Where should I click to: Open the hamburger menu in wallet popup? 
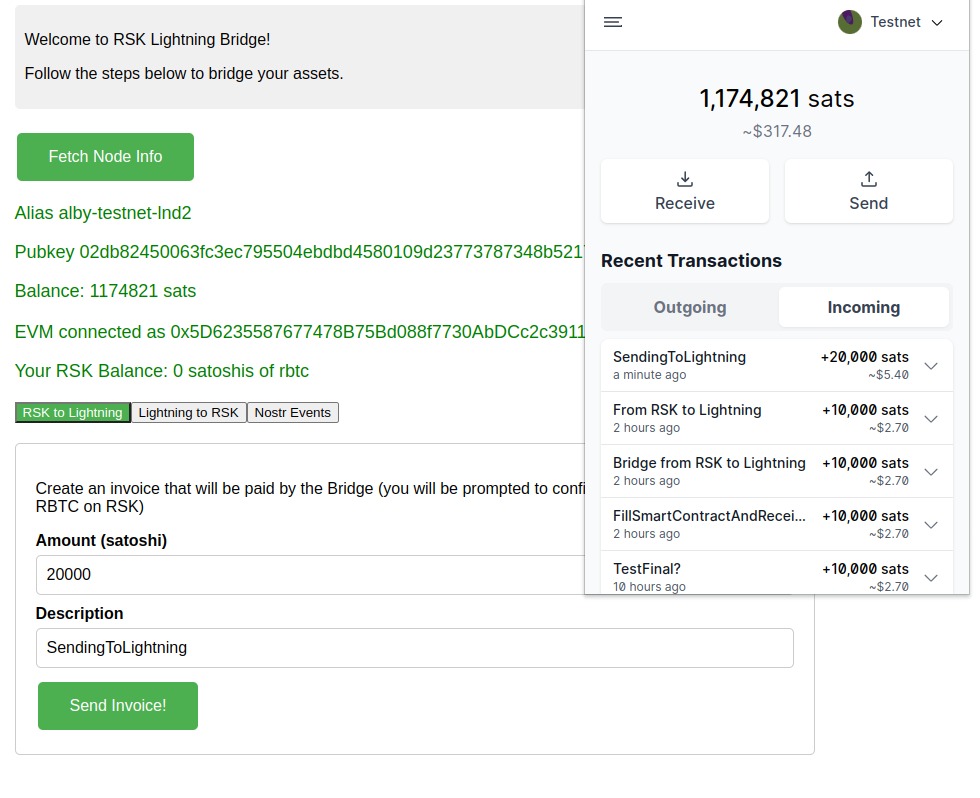[x=612, y=22]
